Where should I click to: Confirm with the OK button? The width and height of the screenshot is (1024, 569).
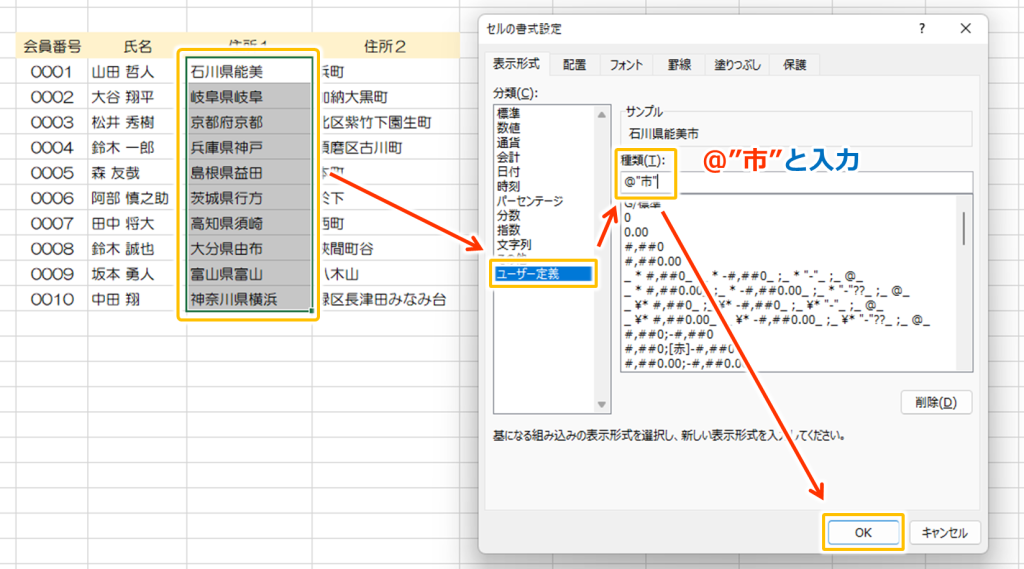click(863, 533)
